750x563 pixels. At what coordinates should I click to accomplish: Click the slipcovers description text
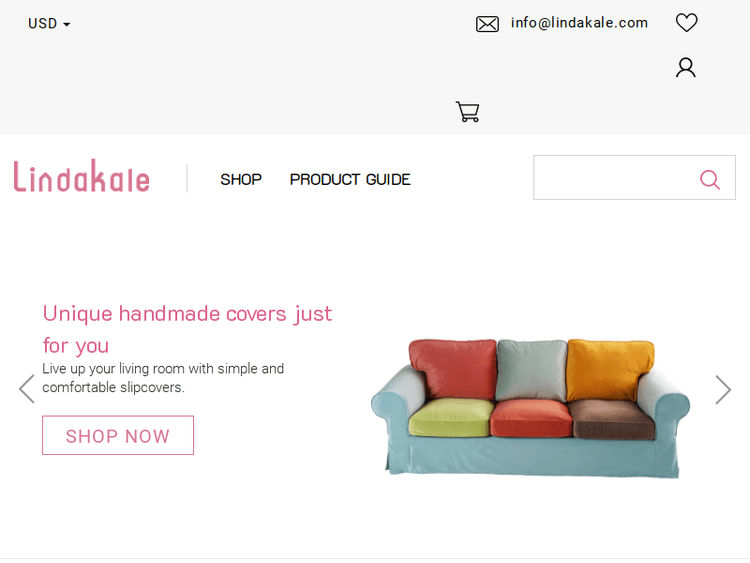(x=163, y=378)
